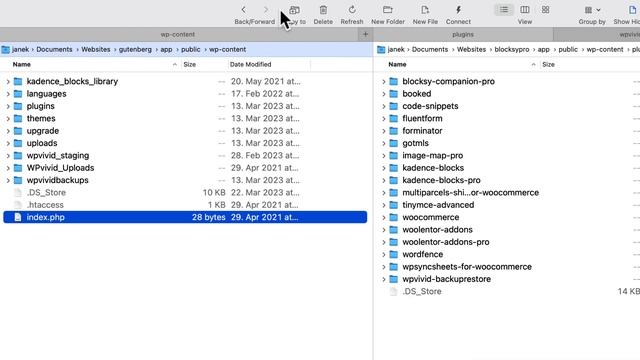Click Websites in the right breadcrumb

pyautogui.click(x=471, y=49)
